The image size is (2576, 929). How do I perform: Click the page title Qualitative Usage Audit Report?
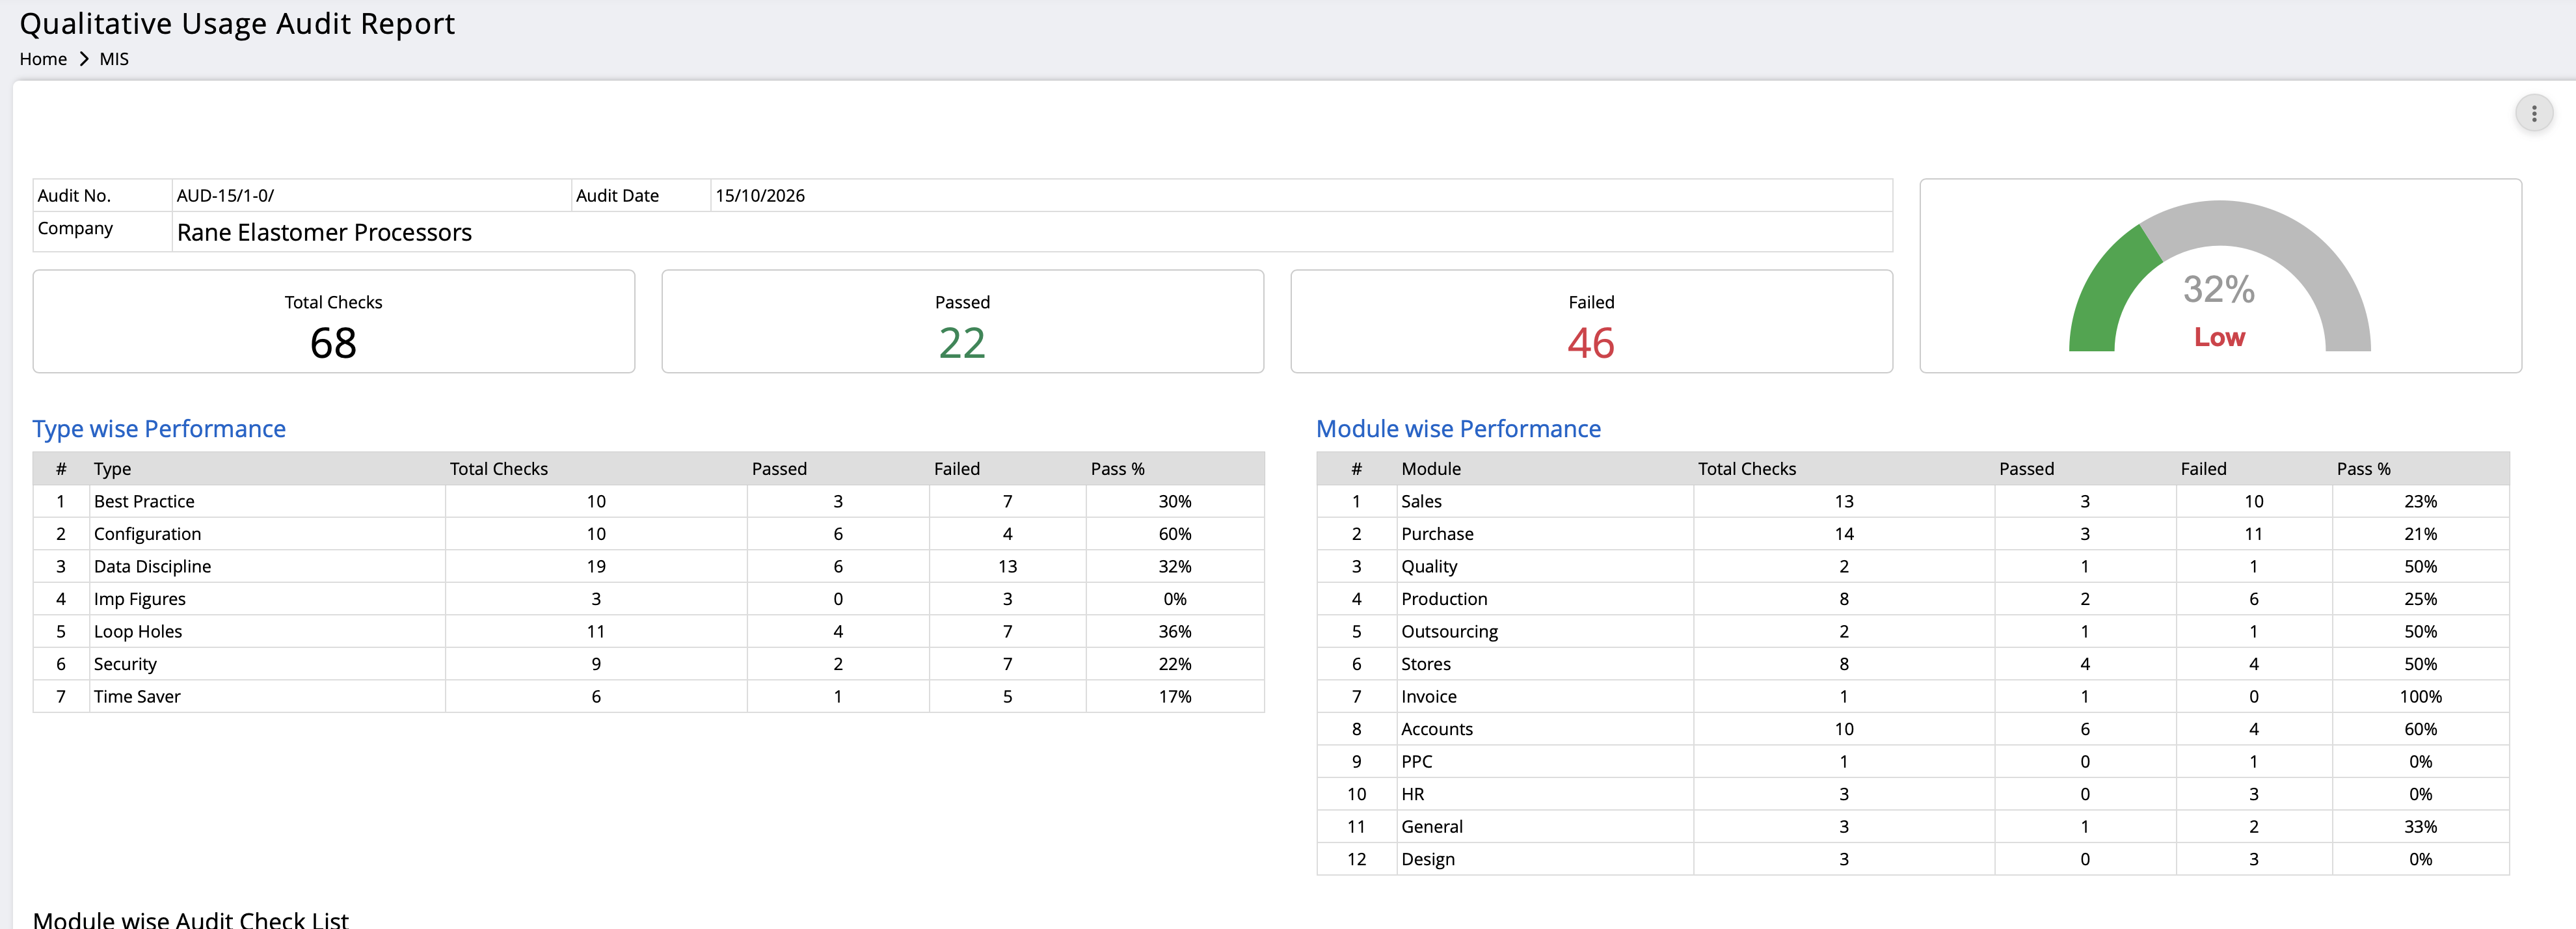[237, 23]
